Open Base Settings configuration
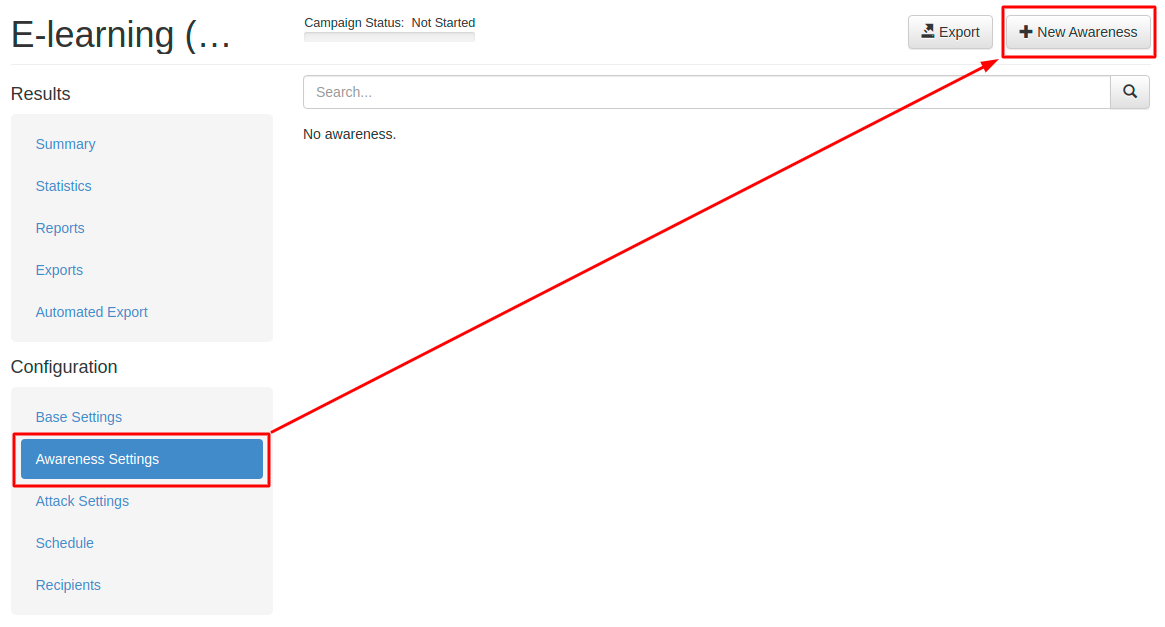Image resolution: width=1165 pixels, height=627 pixels. click(79, 418)
